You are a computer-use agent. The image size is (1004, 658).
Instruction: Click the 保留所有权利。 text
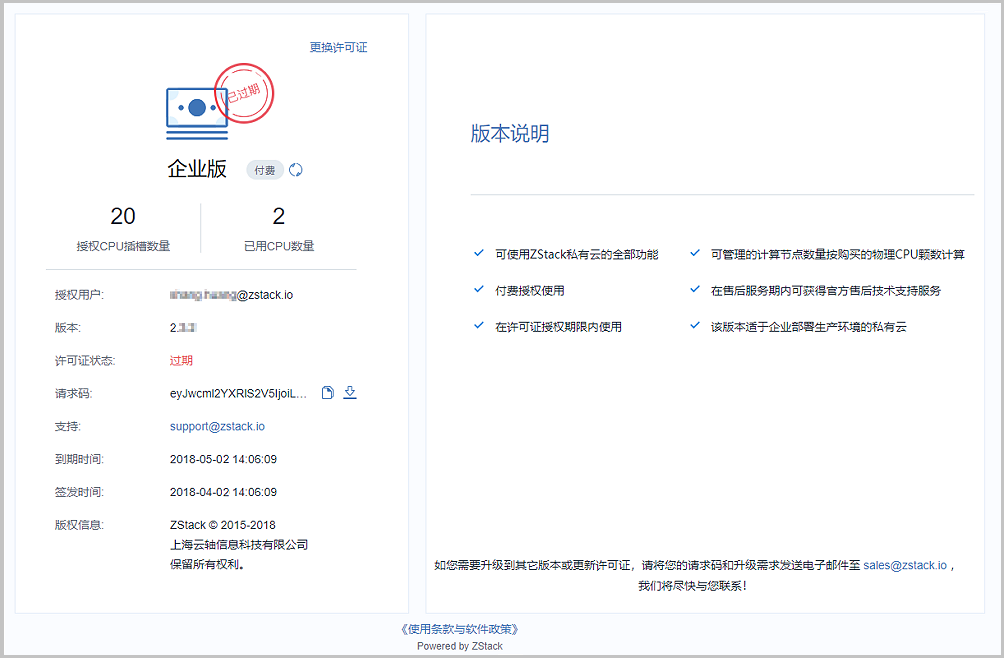click(x=208, y=565)
